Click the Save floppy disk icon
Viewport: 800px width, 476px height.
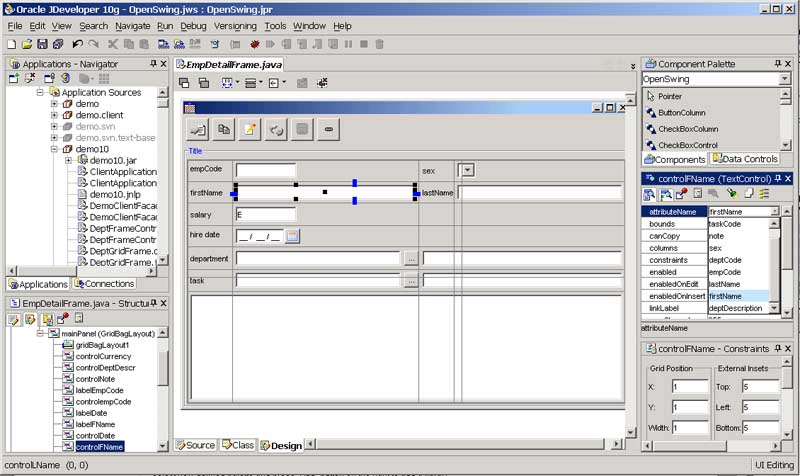42,44
